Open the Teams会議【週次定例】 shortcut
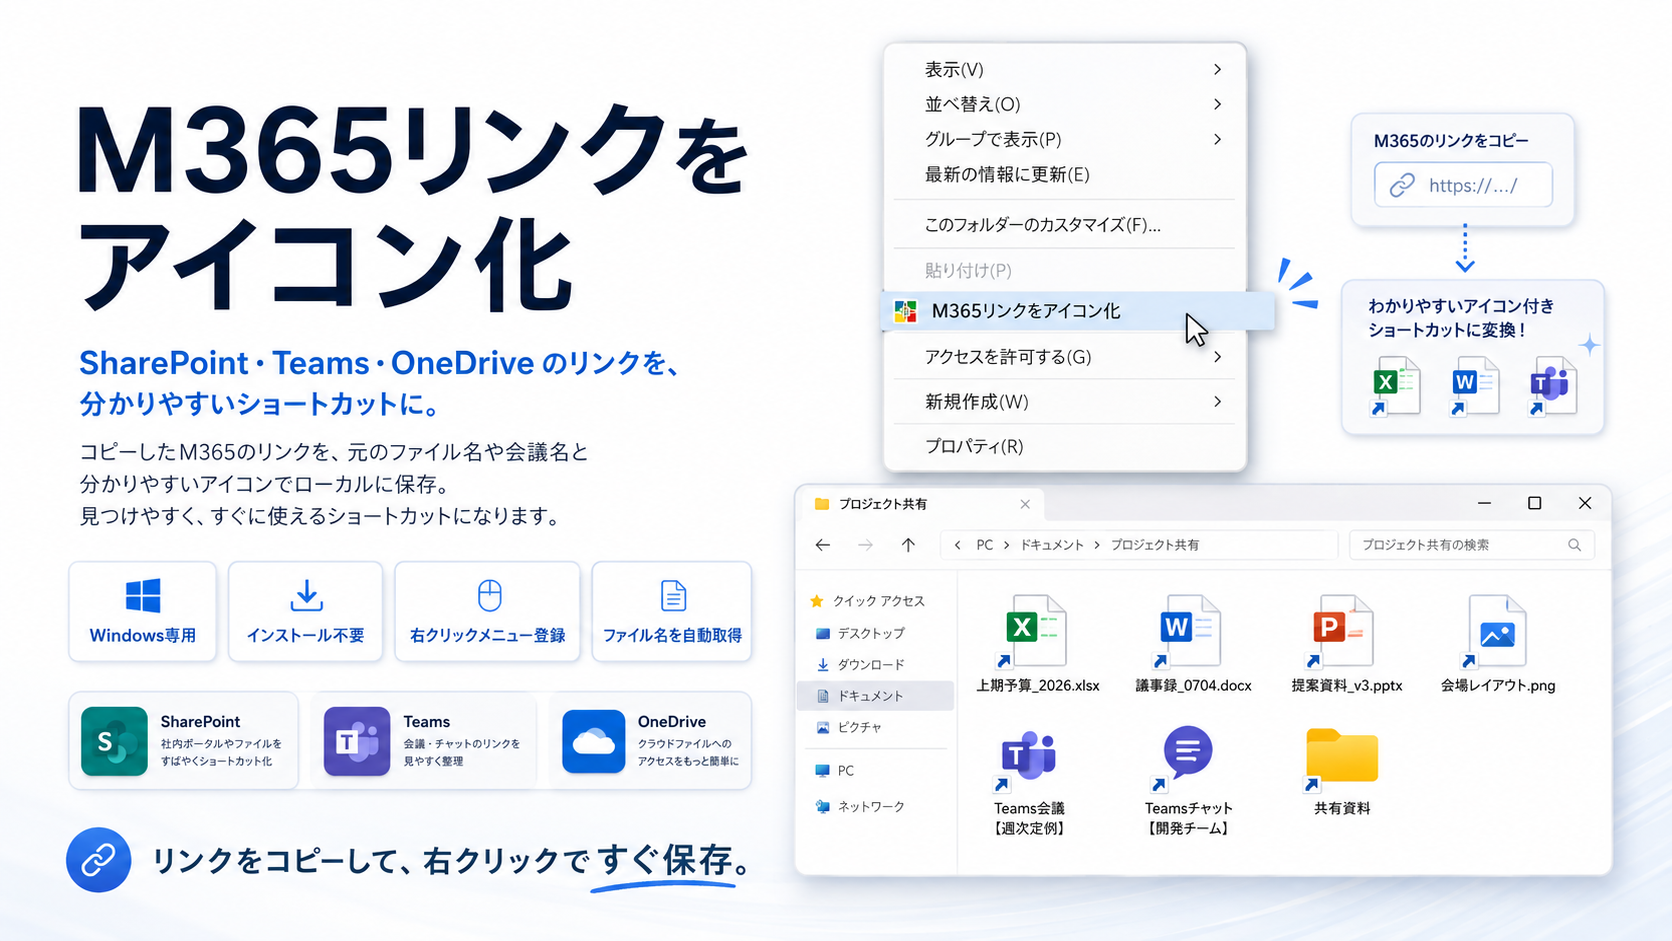 1029,783
